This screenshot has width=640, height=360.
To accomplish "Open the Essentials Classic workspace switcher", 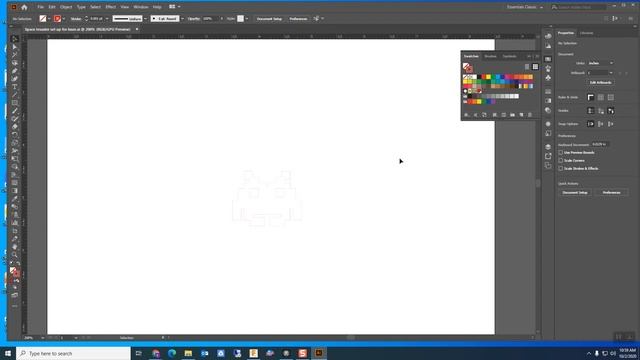I will (x=525, y=7).
